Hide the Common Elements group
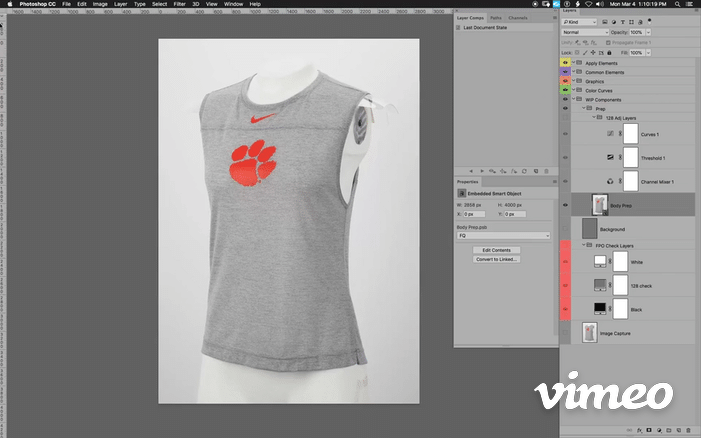Screen dimensions: 701x438 [x=565, y=72]
